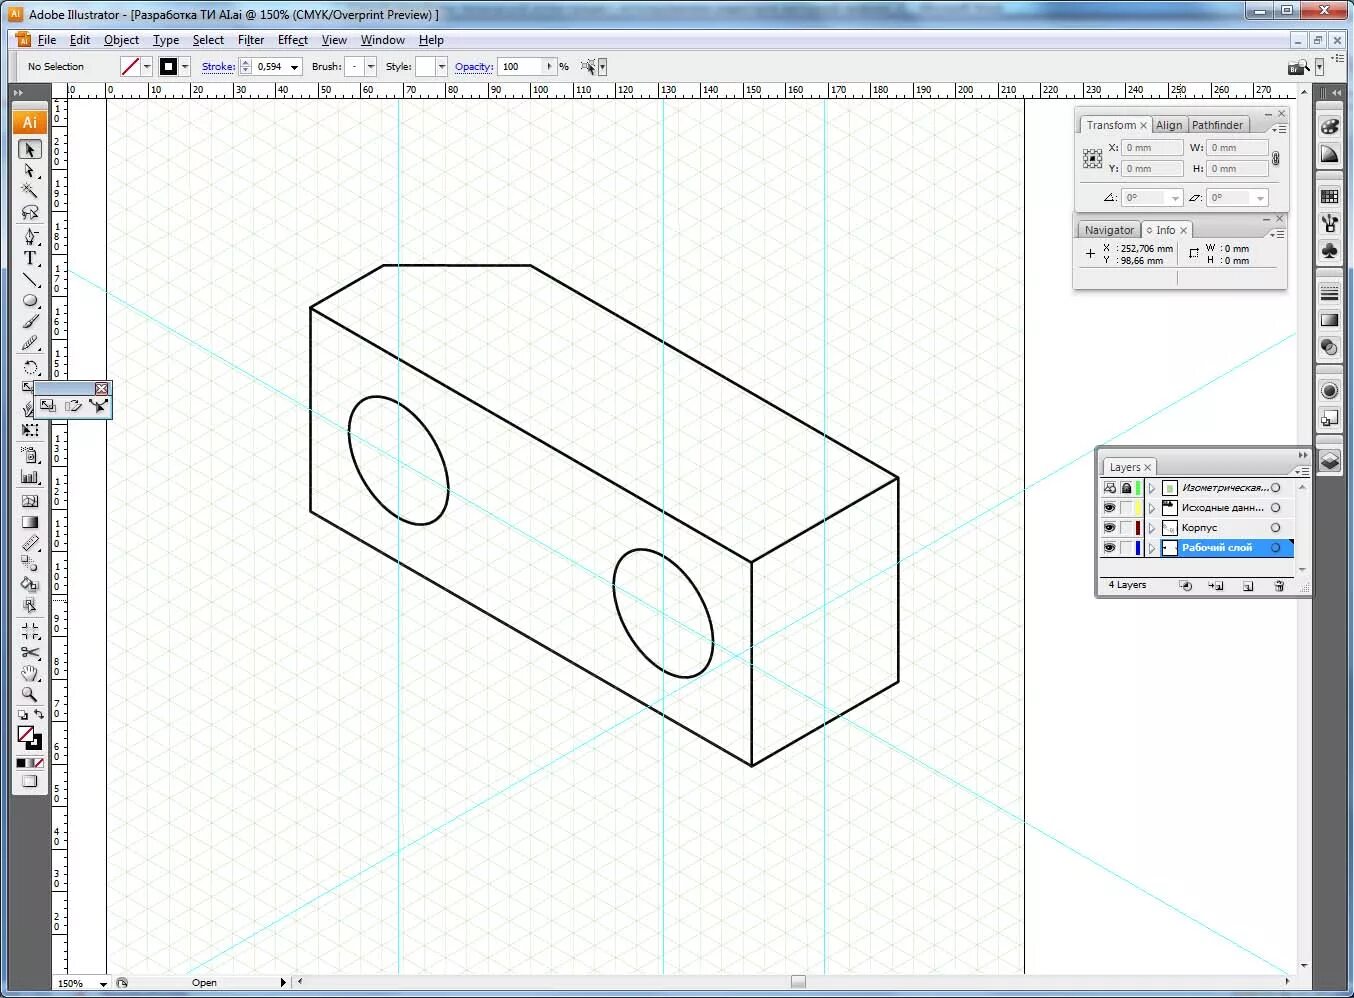
Task: Select the Symbol Sprayer tool
Action: [29, 456]
